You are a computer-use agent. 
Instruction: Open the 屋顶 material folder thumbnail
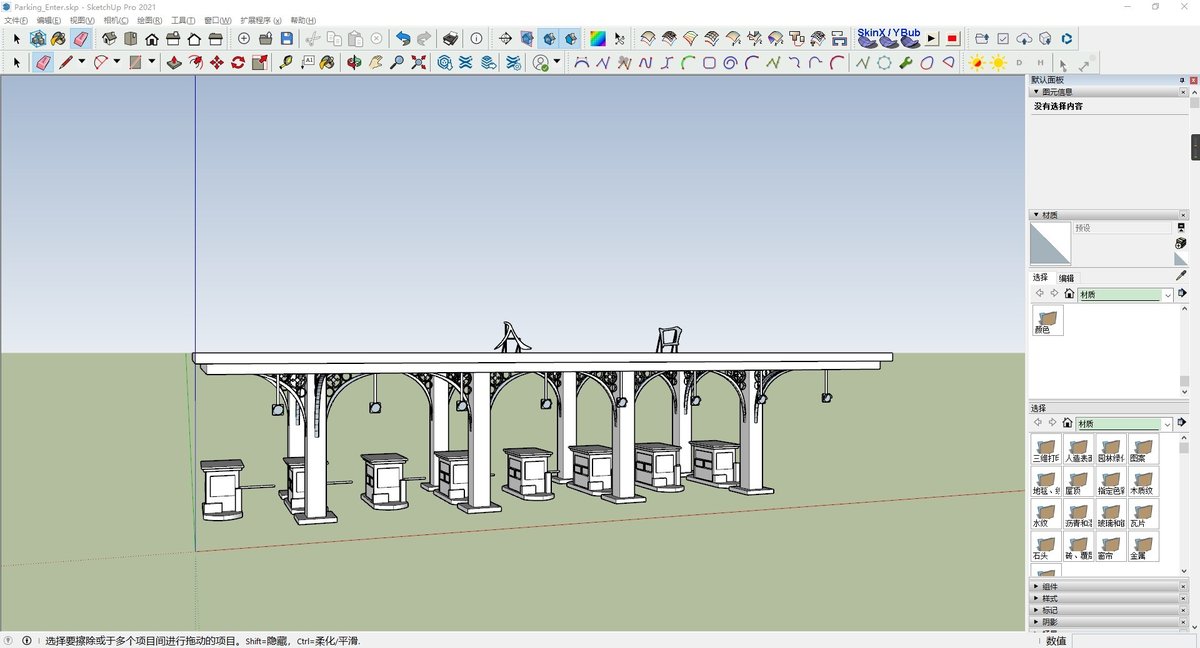[x=1077, y=481]
